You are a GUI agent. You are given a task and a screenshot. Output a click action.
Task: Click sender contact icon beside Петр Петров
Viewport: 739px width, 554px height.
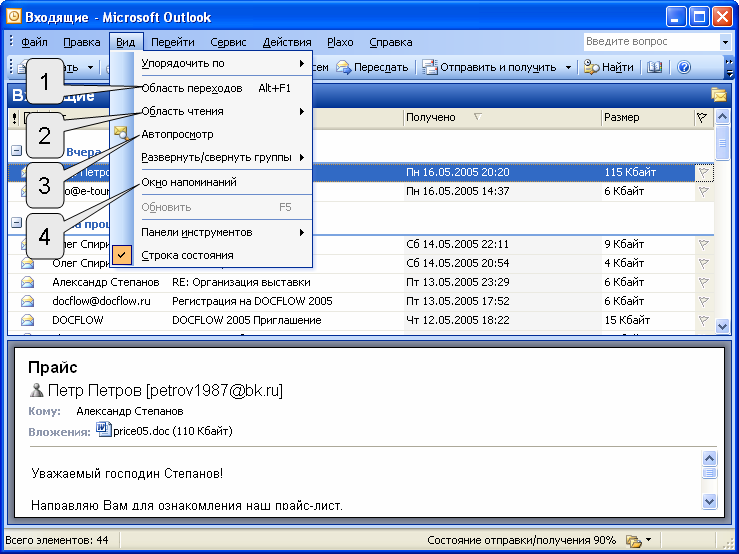coord(36,390)
